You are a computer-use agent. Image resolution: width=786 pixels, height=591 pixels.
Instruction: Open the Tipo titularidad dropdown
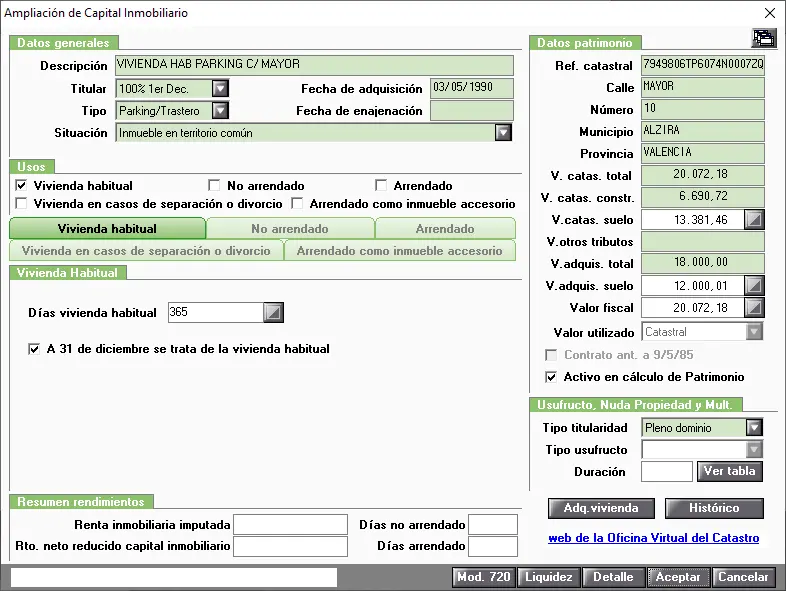click(754, 428)
